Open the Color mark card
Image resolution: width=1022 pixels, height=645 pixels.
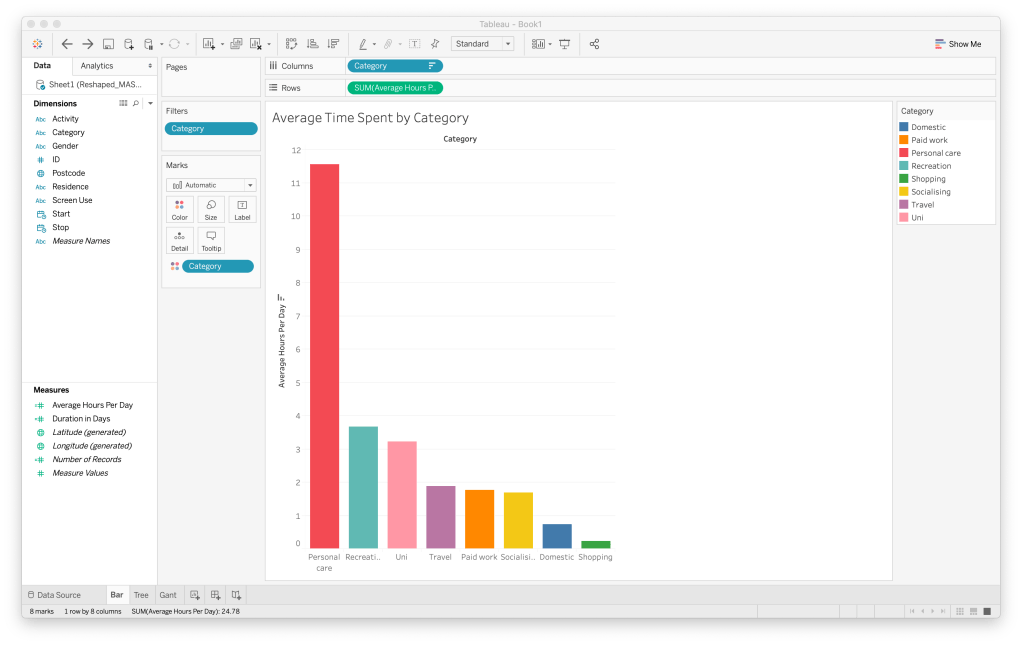click(180, 209)
